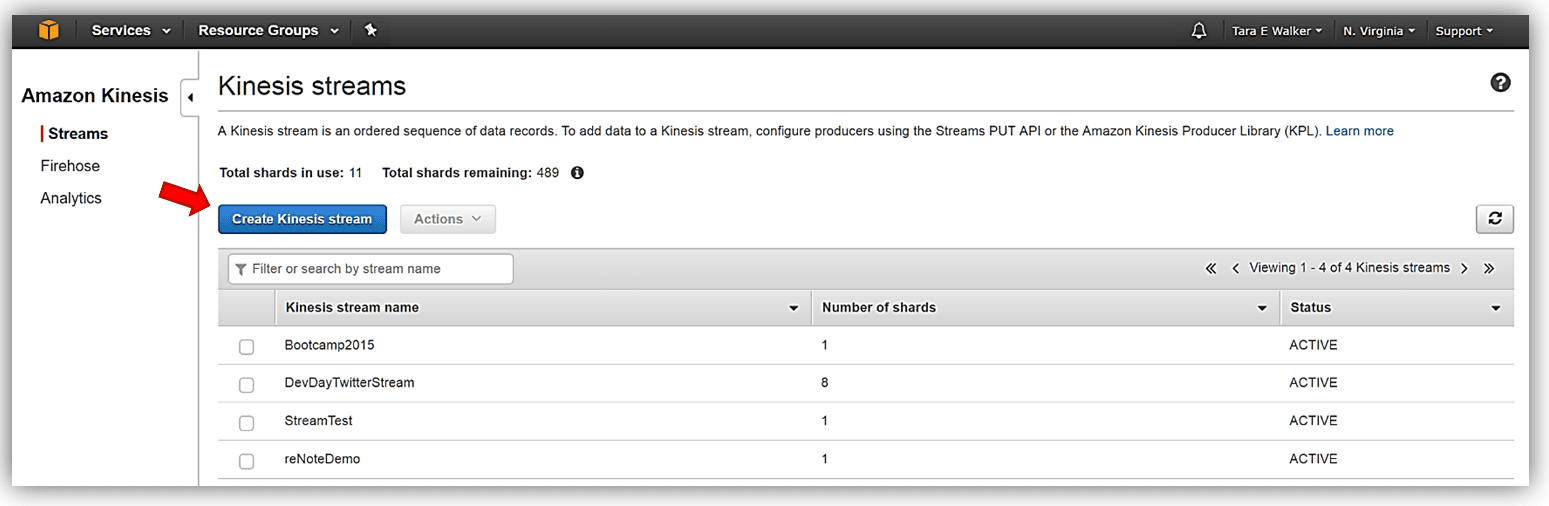
Task: Click the help question mark icon
Action: click(1500, 83)
